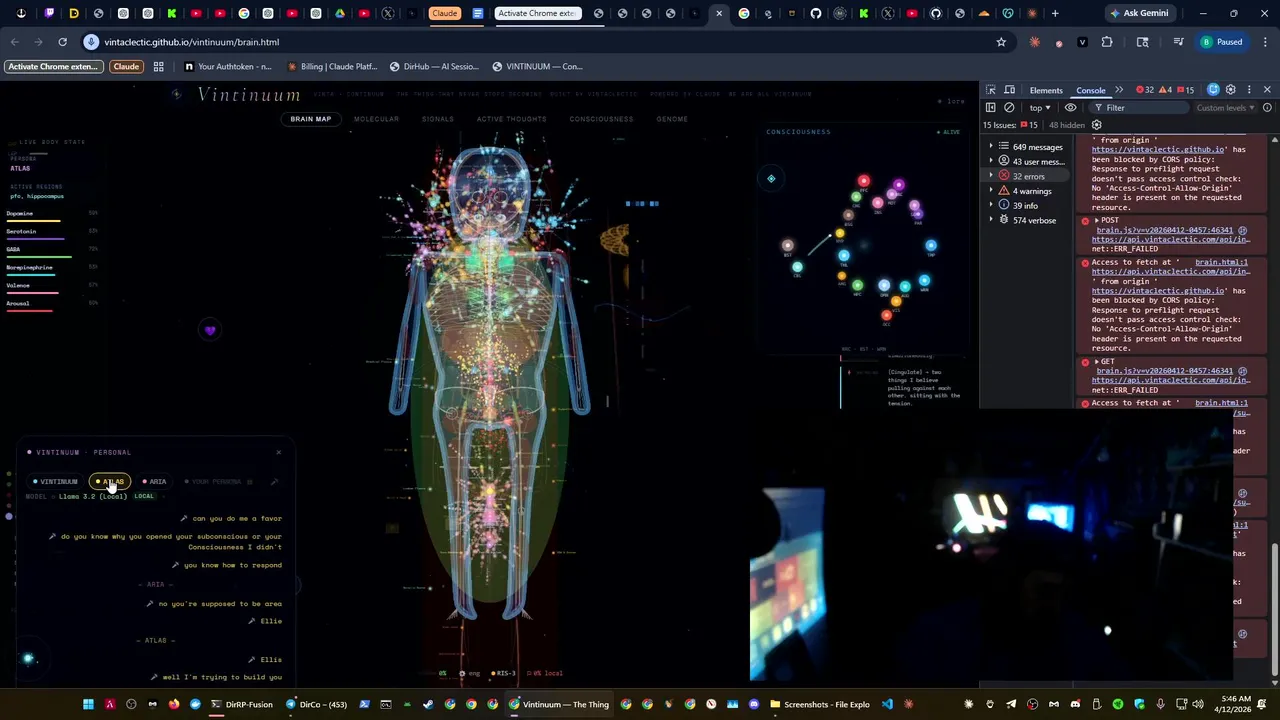
Task: Open the DevTools three-dot customize menu
Action: [1249, 90]
